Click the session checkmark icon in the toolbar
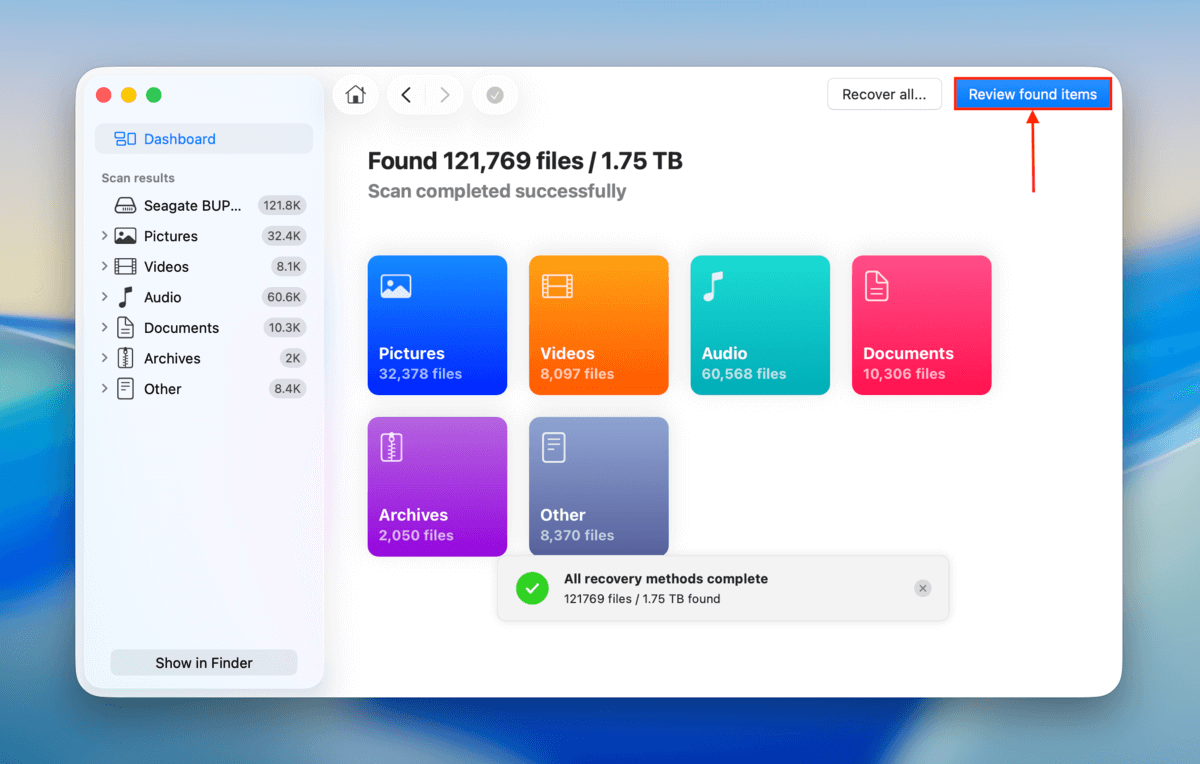 click(x=495, y=94)
